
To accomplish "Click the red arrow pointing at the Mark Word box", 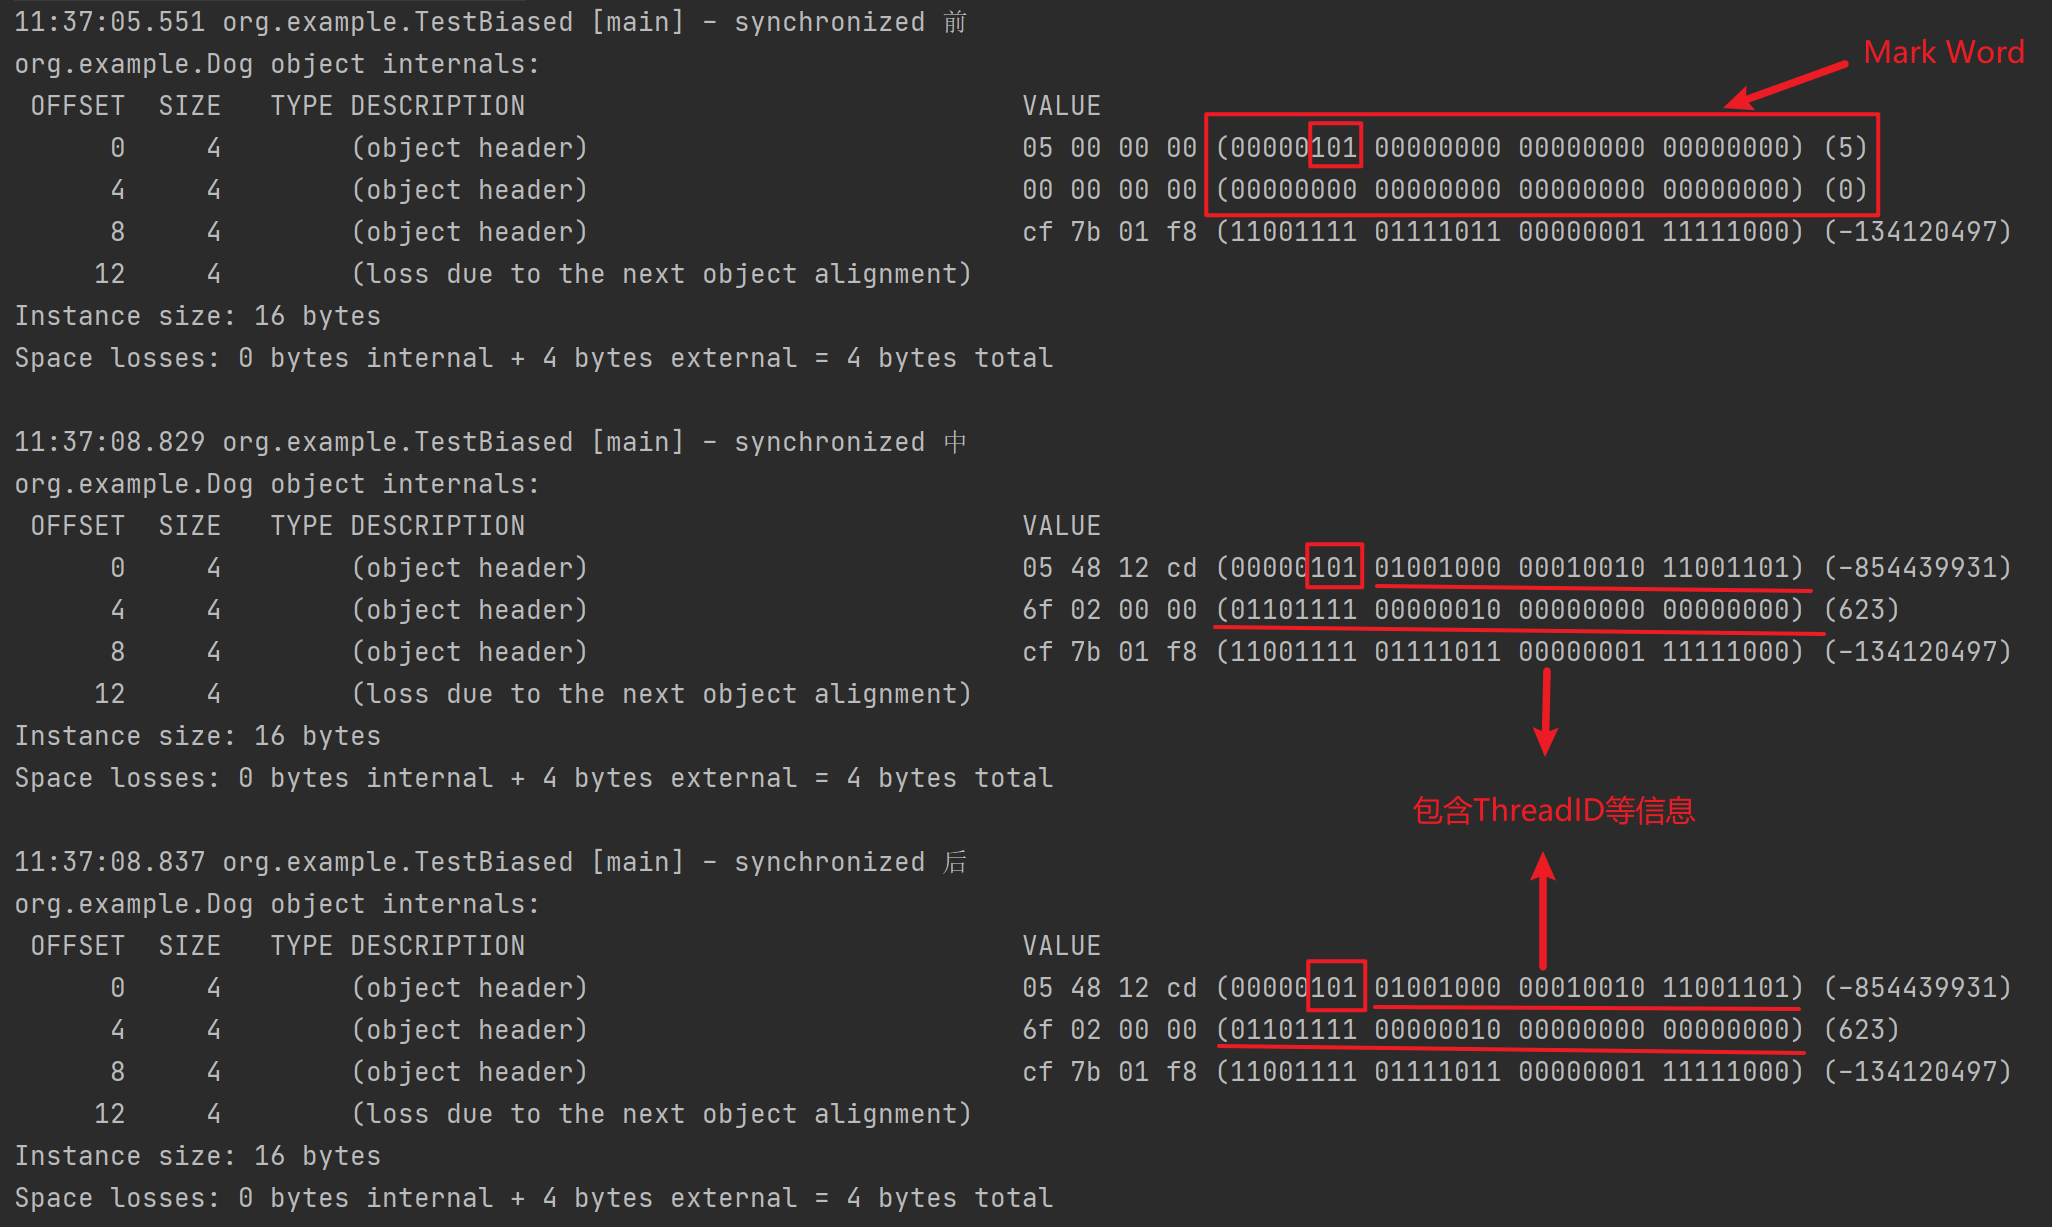I will pos(1787,84).
